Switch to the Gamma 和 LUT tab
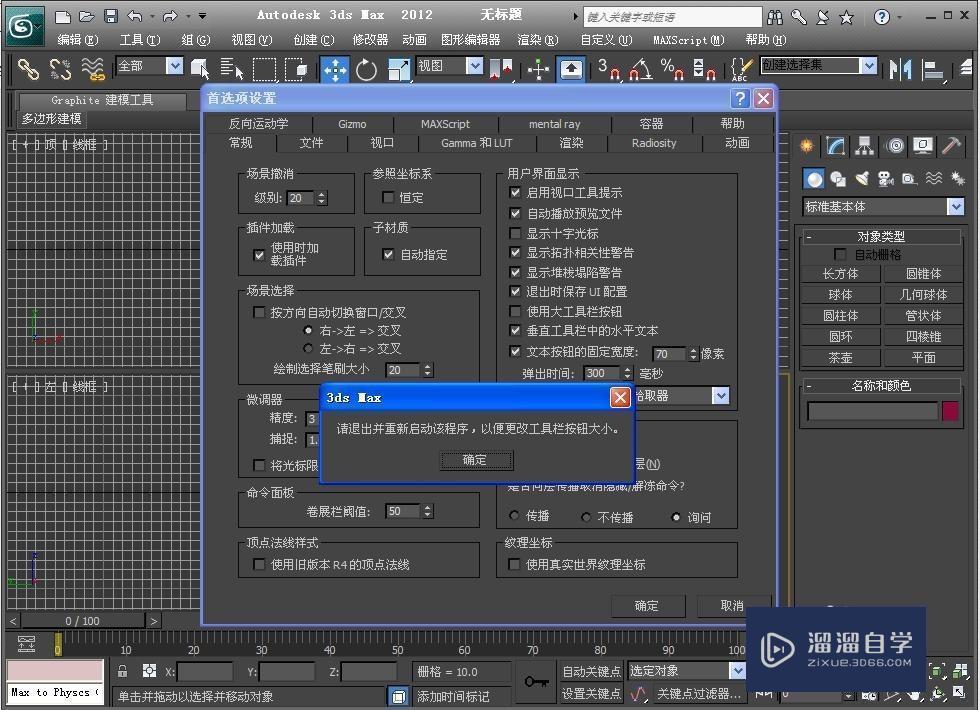This screenshot has height=710, width=980. pos(476,143)
